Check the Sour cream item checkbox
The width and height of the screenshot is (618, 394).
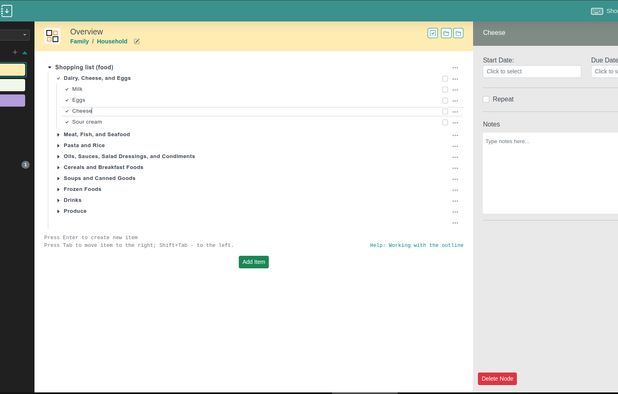(x=445, y=123)
